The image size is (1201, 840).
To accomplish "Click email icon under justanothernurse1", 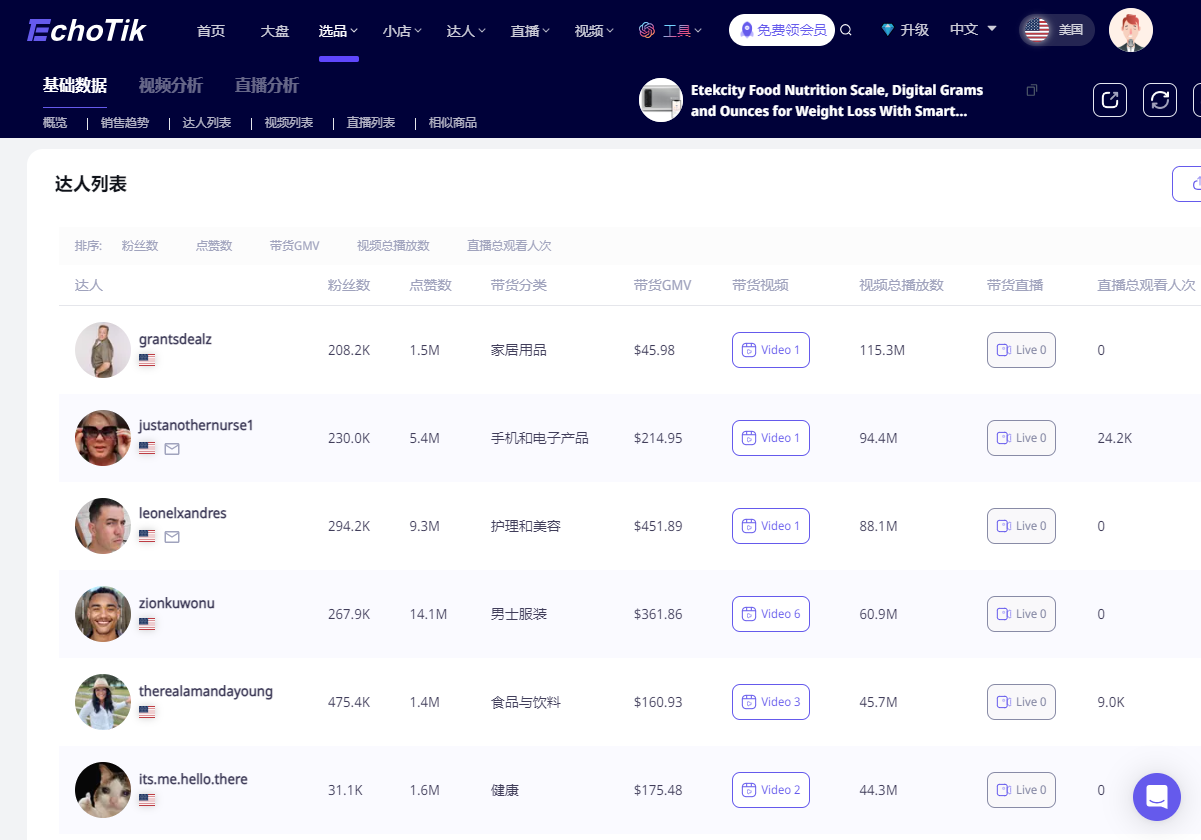I will [x=172, y=449].
